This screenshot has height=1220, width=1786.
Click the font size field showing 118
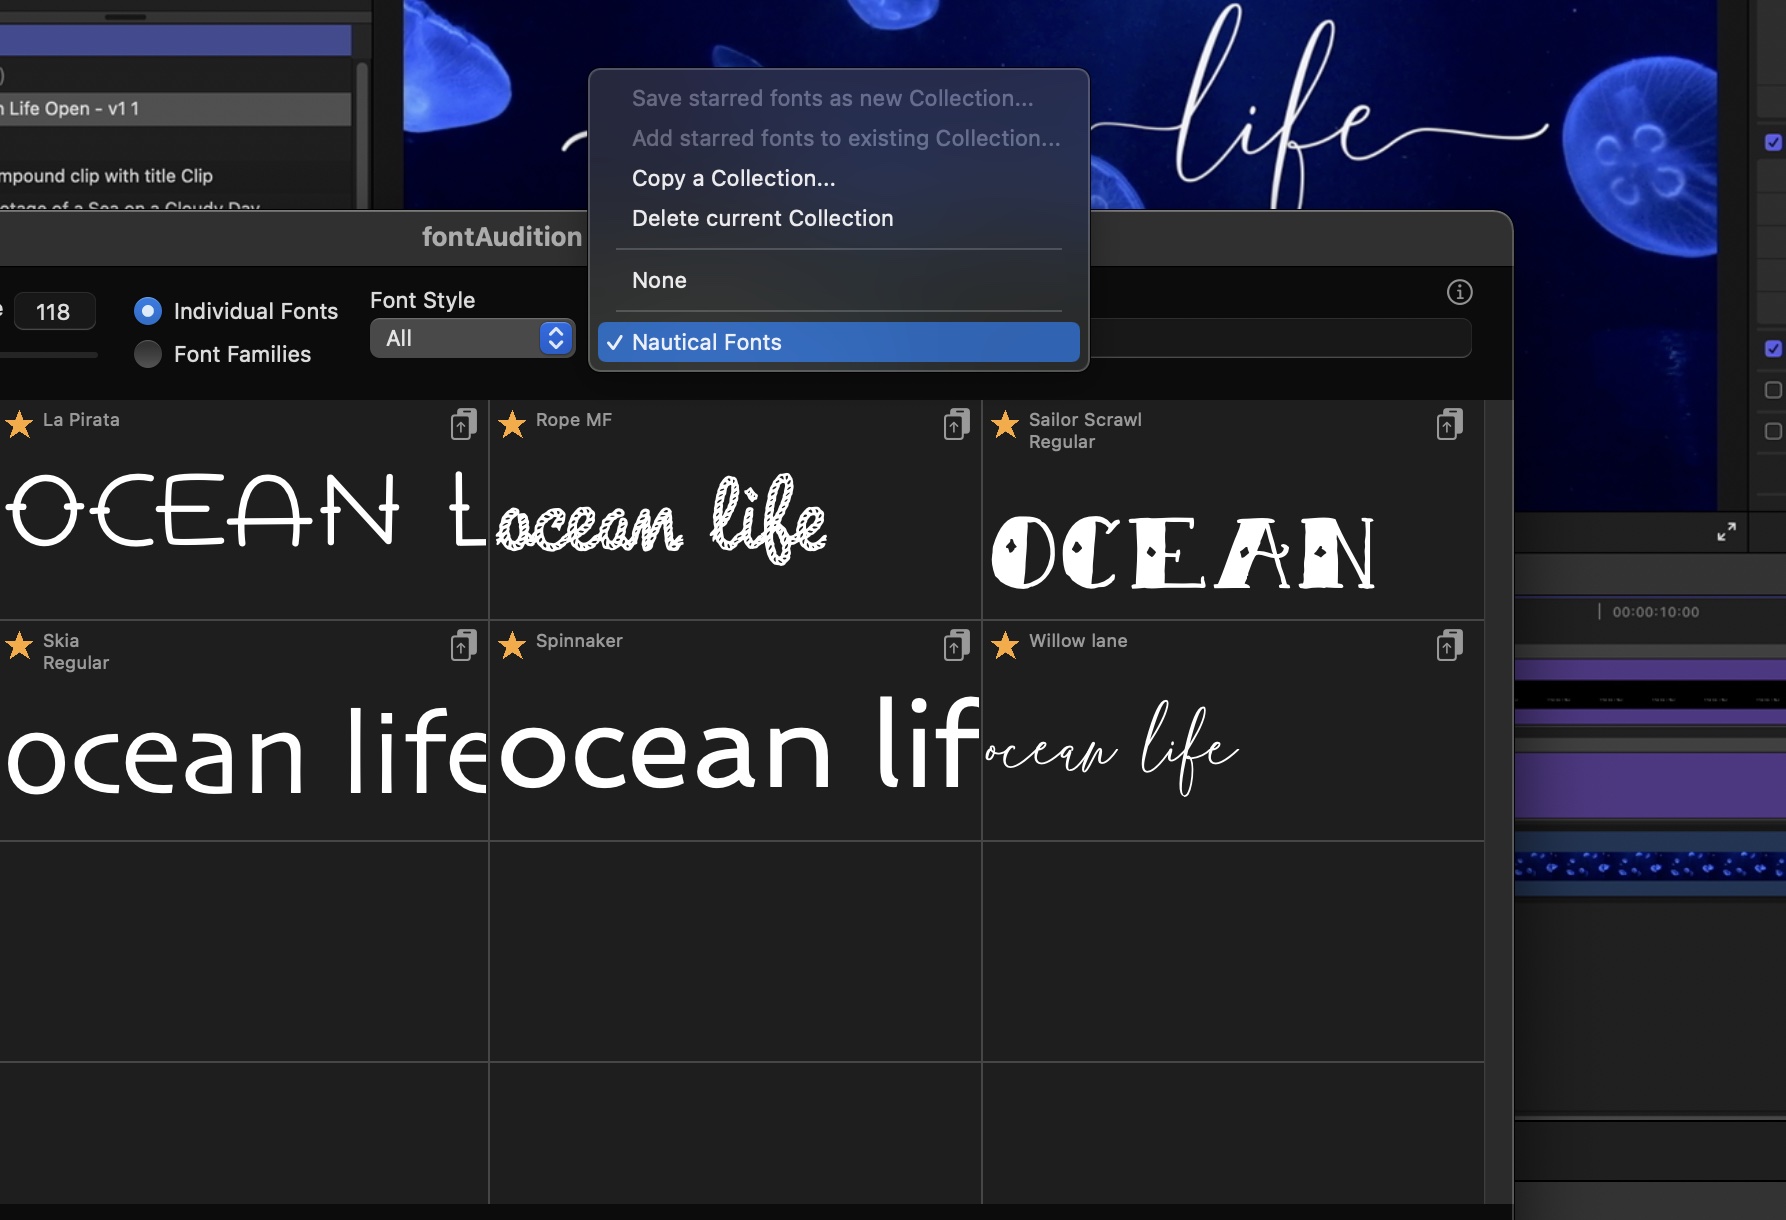(55, 311)
